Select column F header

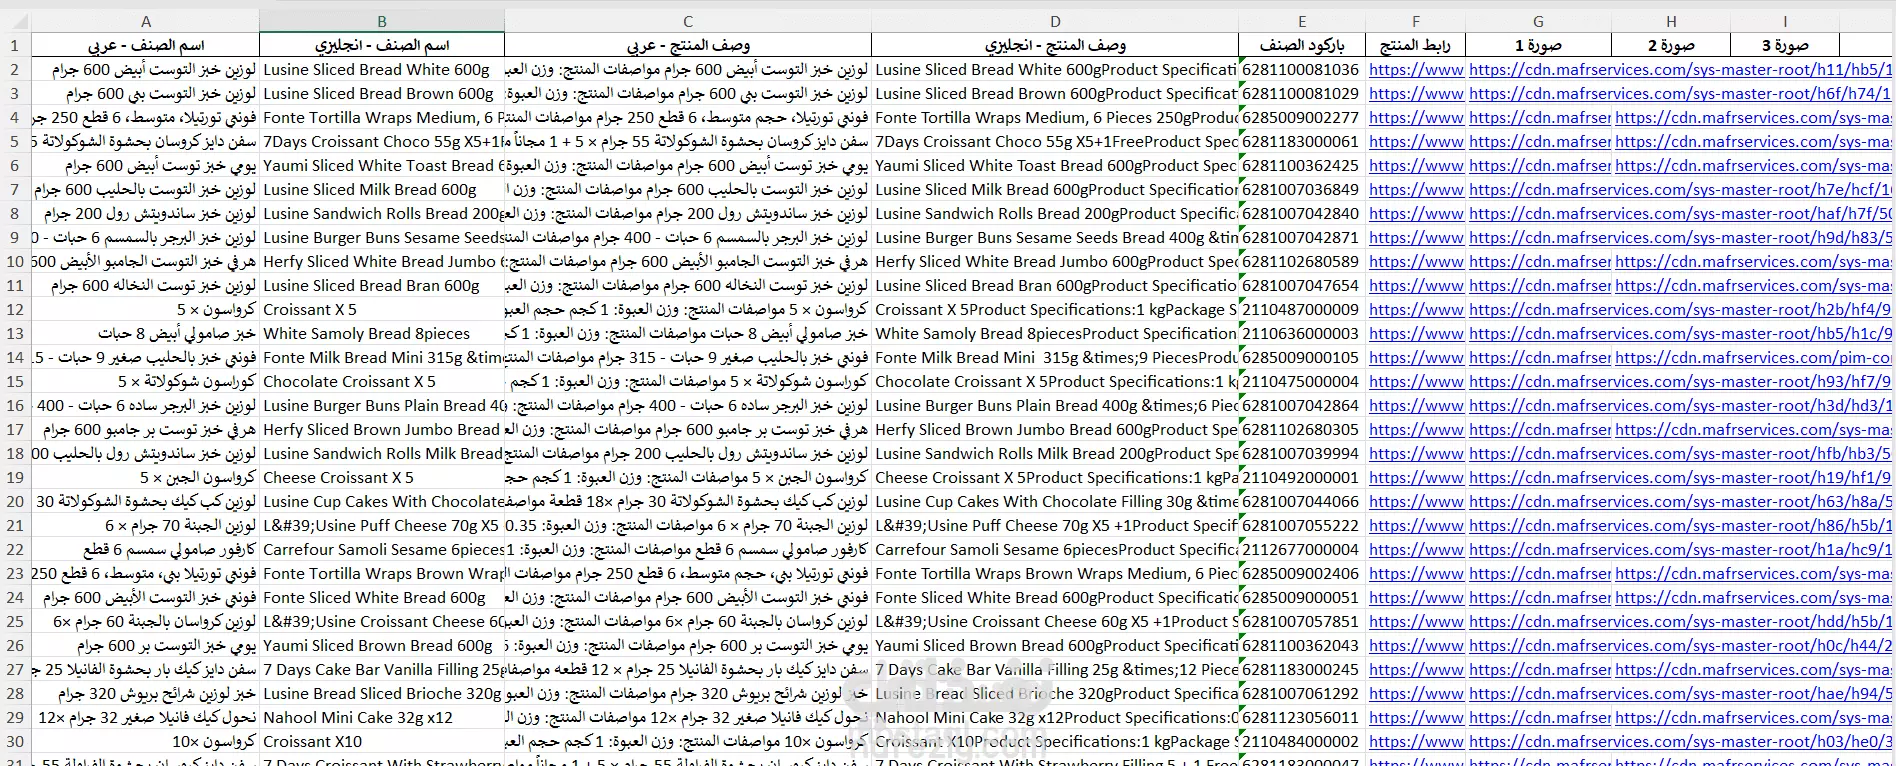1416,21
